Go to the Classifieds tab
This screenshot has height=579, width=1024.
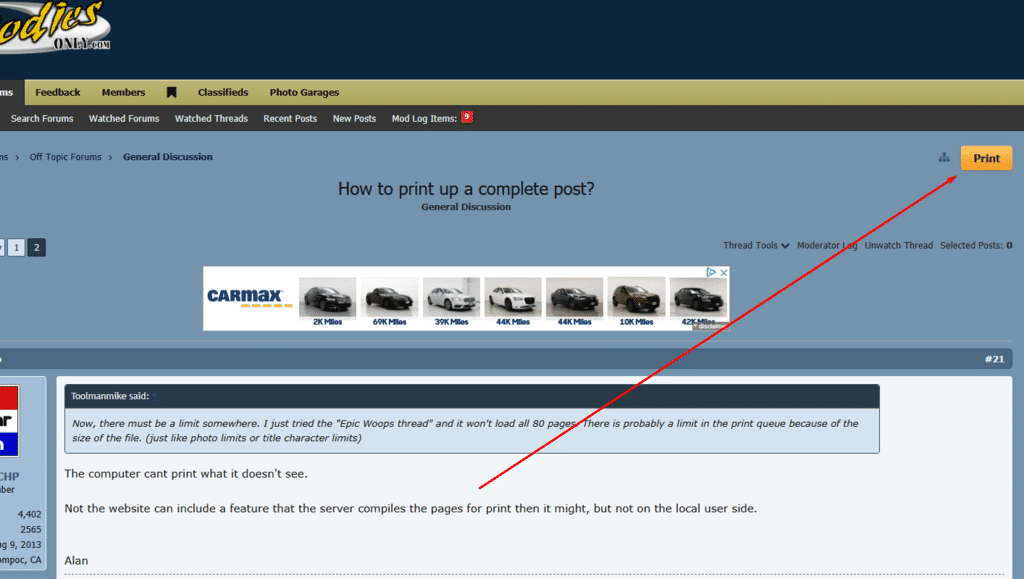tap(223, 93)
